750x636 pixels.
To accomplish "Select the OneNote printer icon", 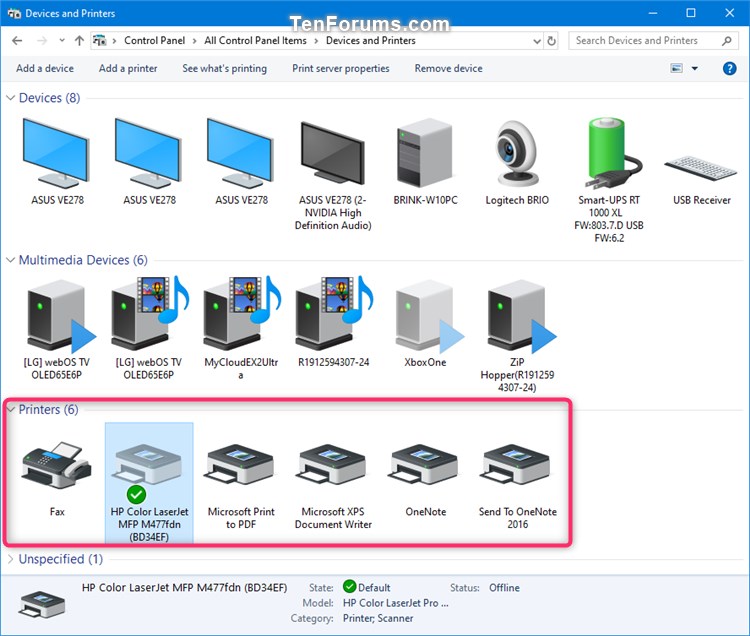I will tap(425, 465).
